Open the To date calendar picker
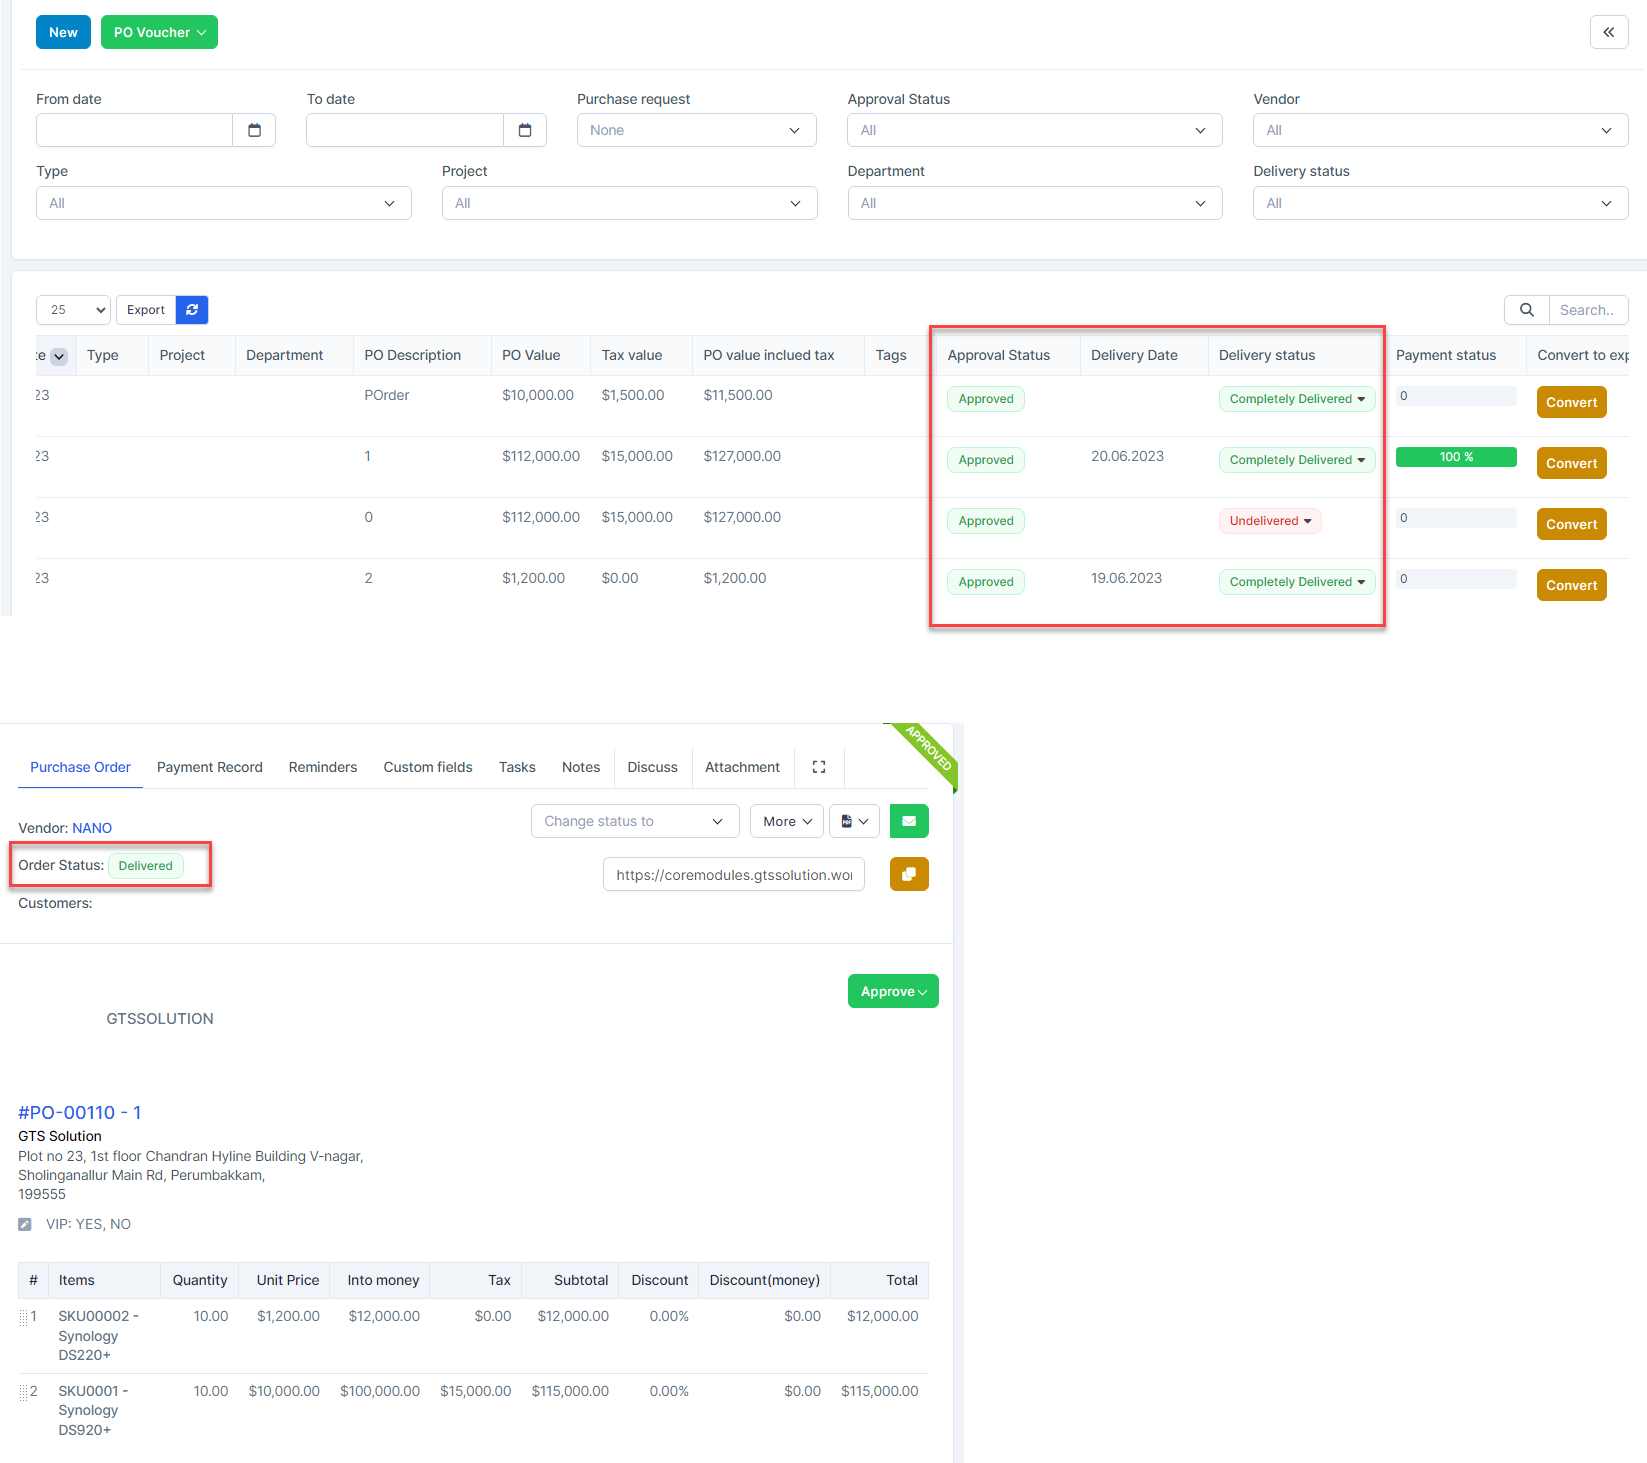The image size is (1647, 1463). [x=525, y=130]
